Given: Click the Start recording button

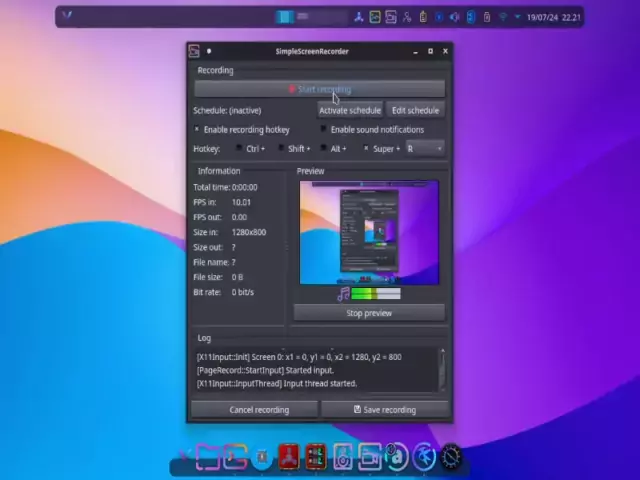Looking at the screenshot, I should pos(319,89).
